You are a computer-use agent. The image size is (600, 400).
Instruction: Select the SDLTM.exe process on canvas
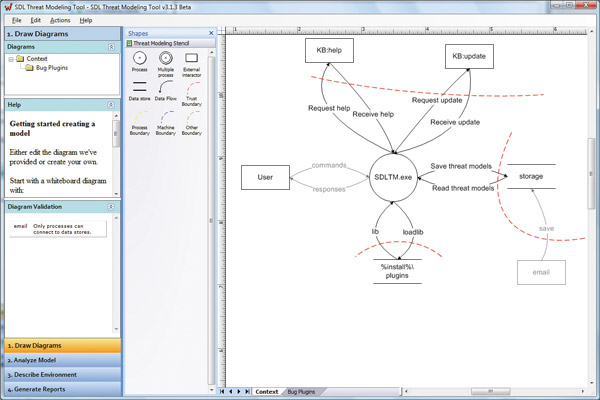[393, 177]
